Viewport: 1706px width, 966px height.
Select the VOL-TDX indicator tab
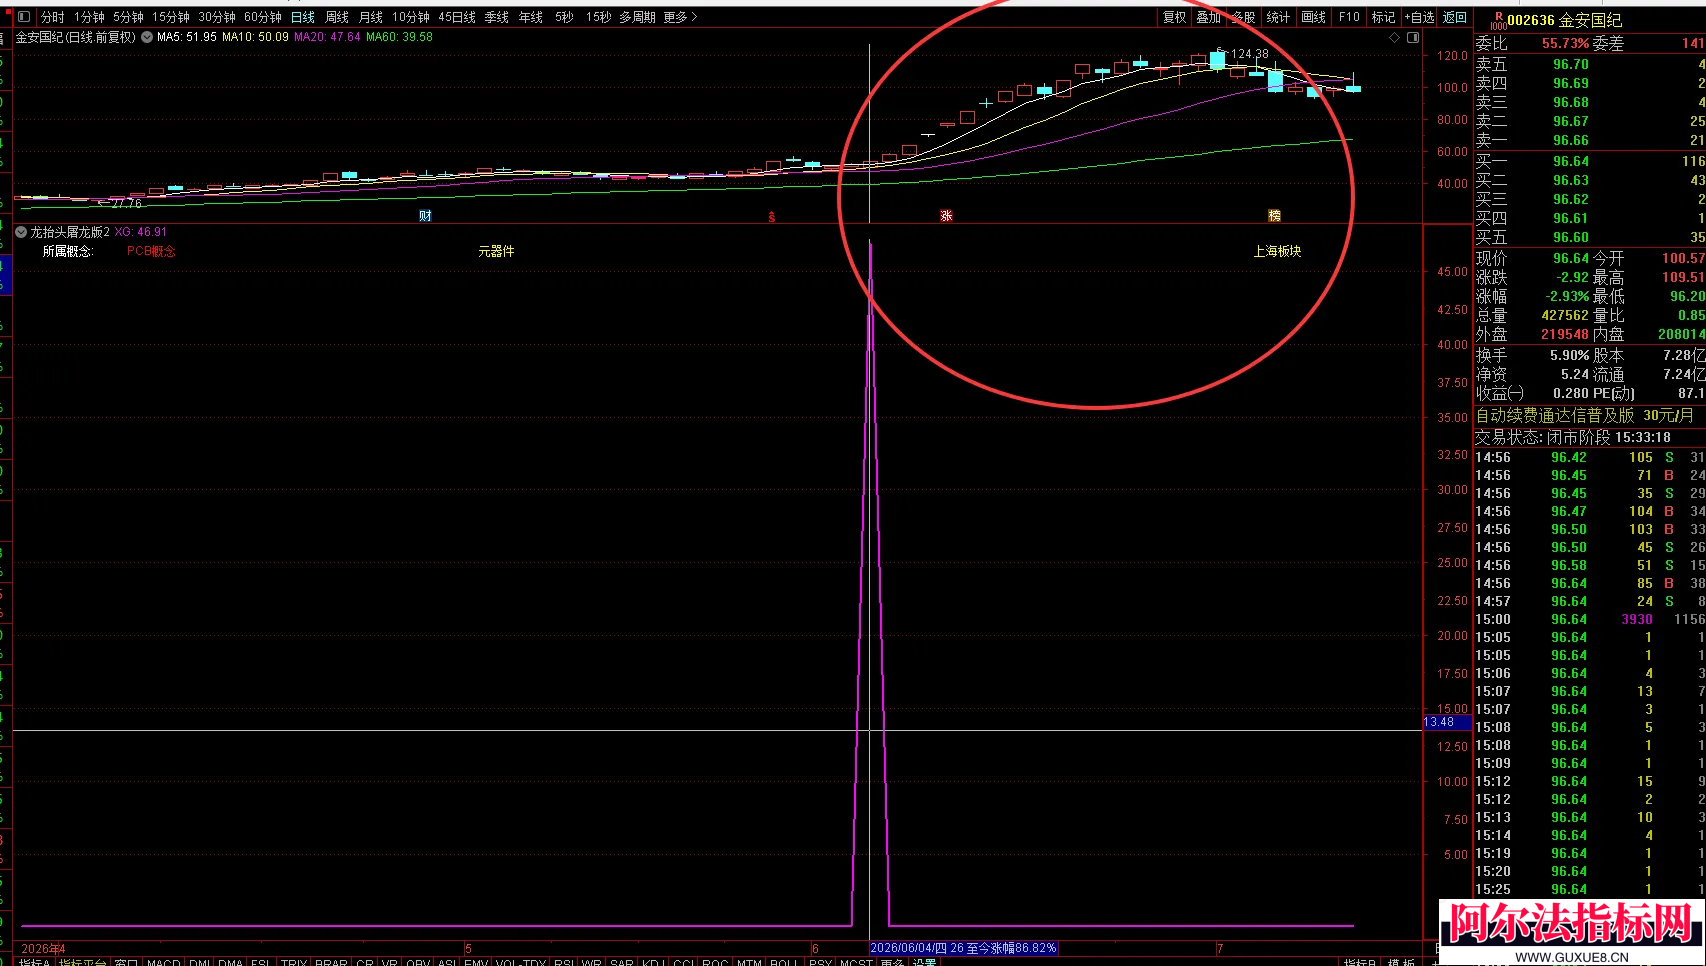[x=521, y=962]
